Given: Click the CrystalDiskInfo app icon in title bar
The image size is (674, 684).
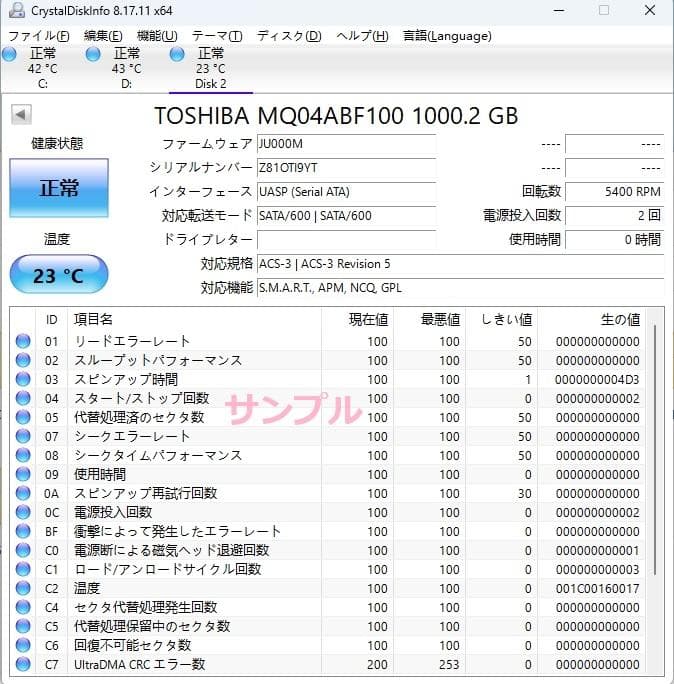Looking at the screenshot, I should (17, 10).
